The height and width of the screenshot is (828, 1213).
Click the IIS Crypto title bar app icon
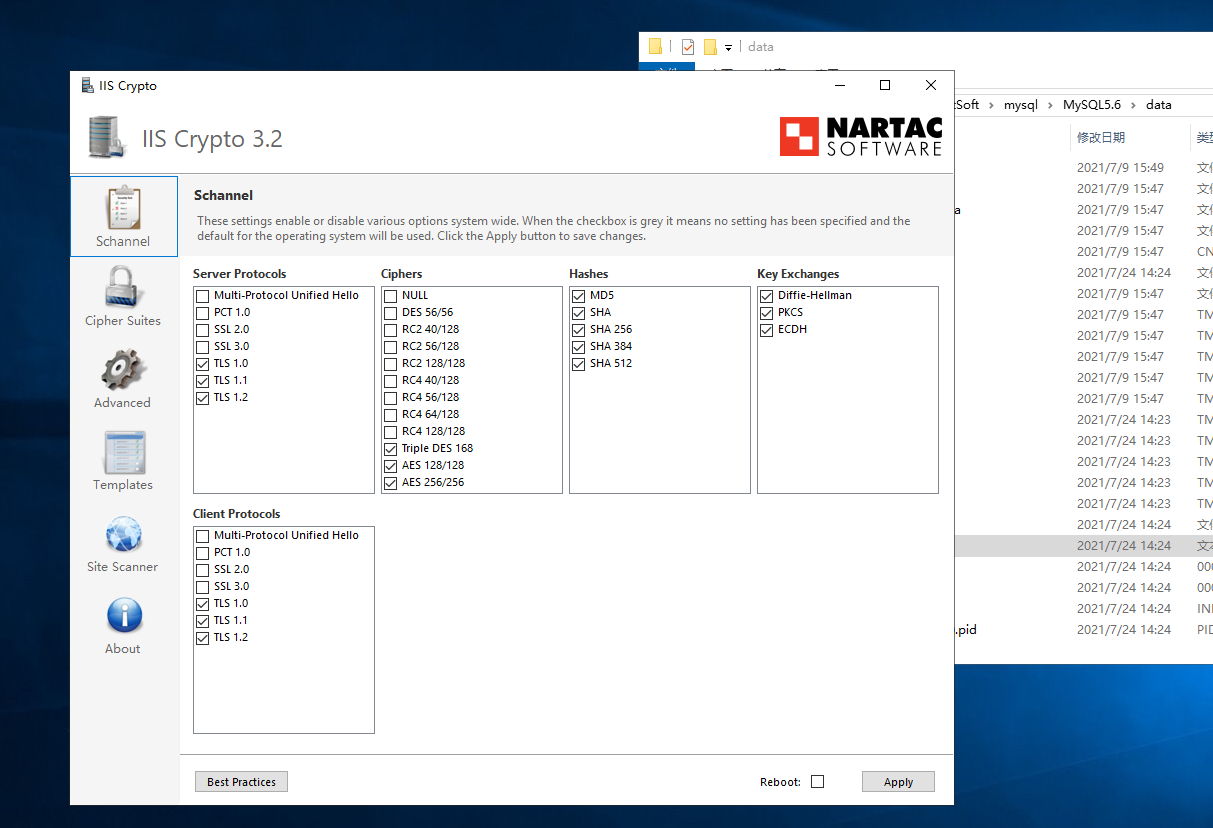(88, 86)
